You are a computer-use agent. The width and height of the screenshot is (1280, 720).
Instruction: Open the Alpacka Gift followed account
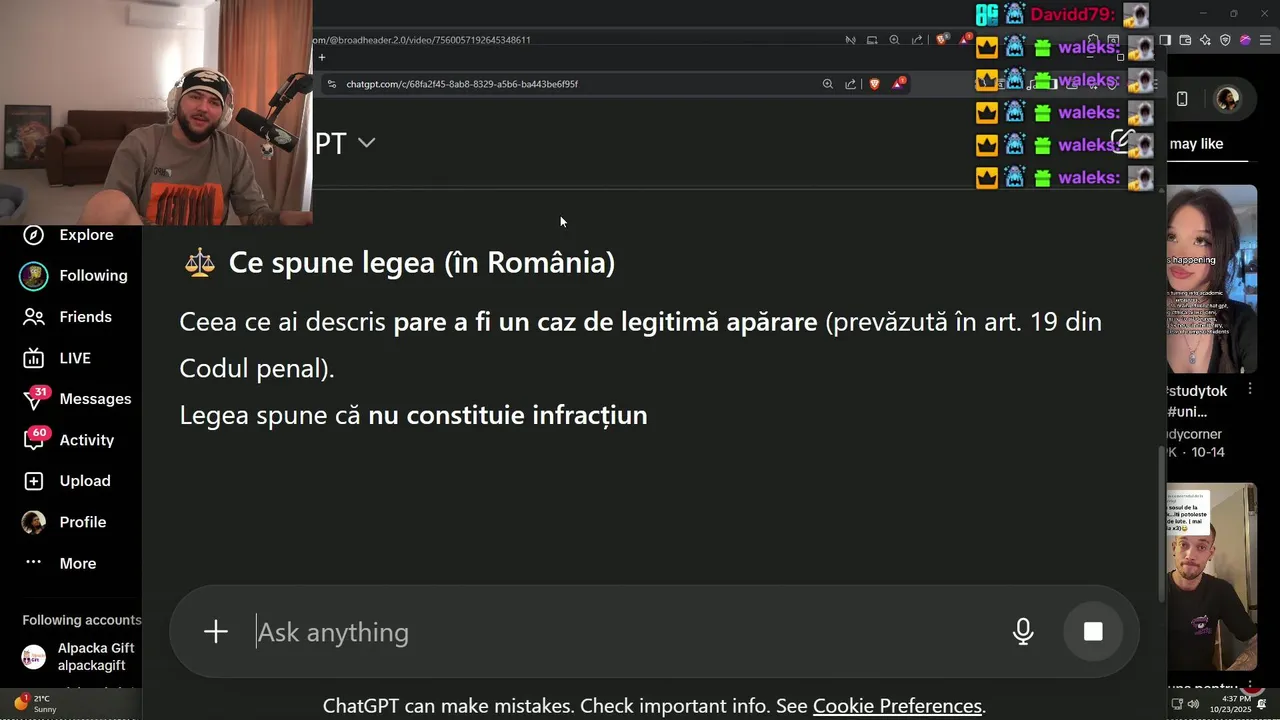pyautogui.click(x=78, y=656)
